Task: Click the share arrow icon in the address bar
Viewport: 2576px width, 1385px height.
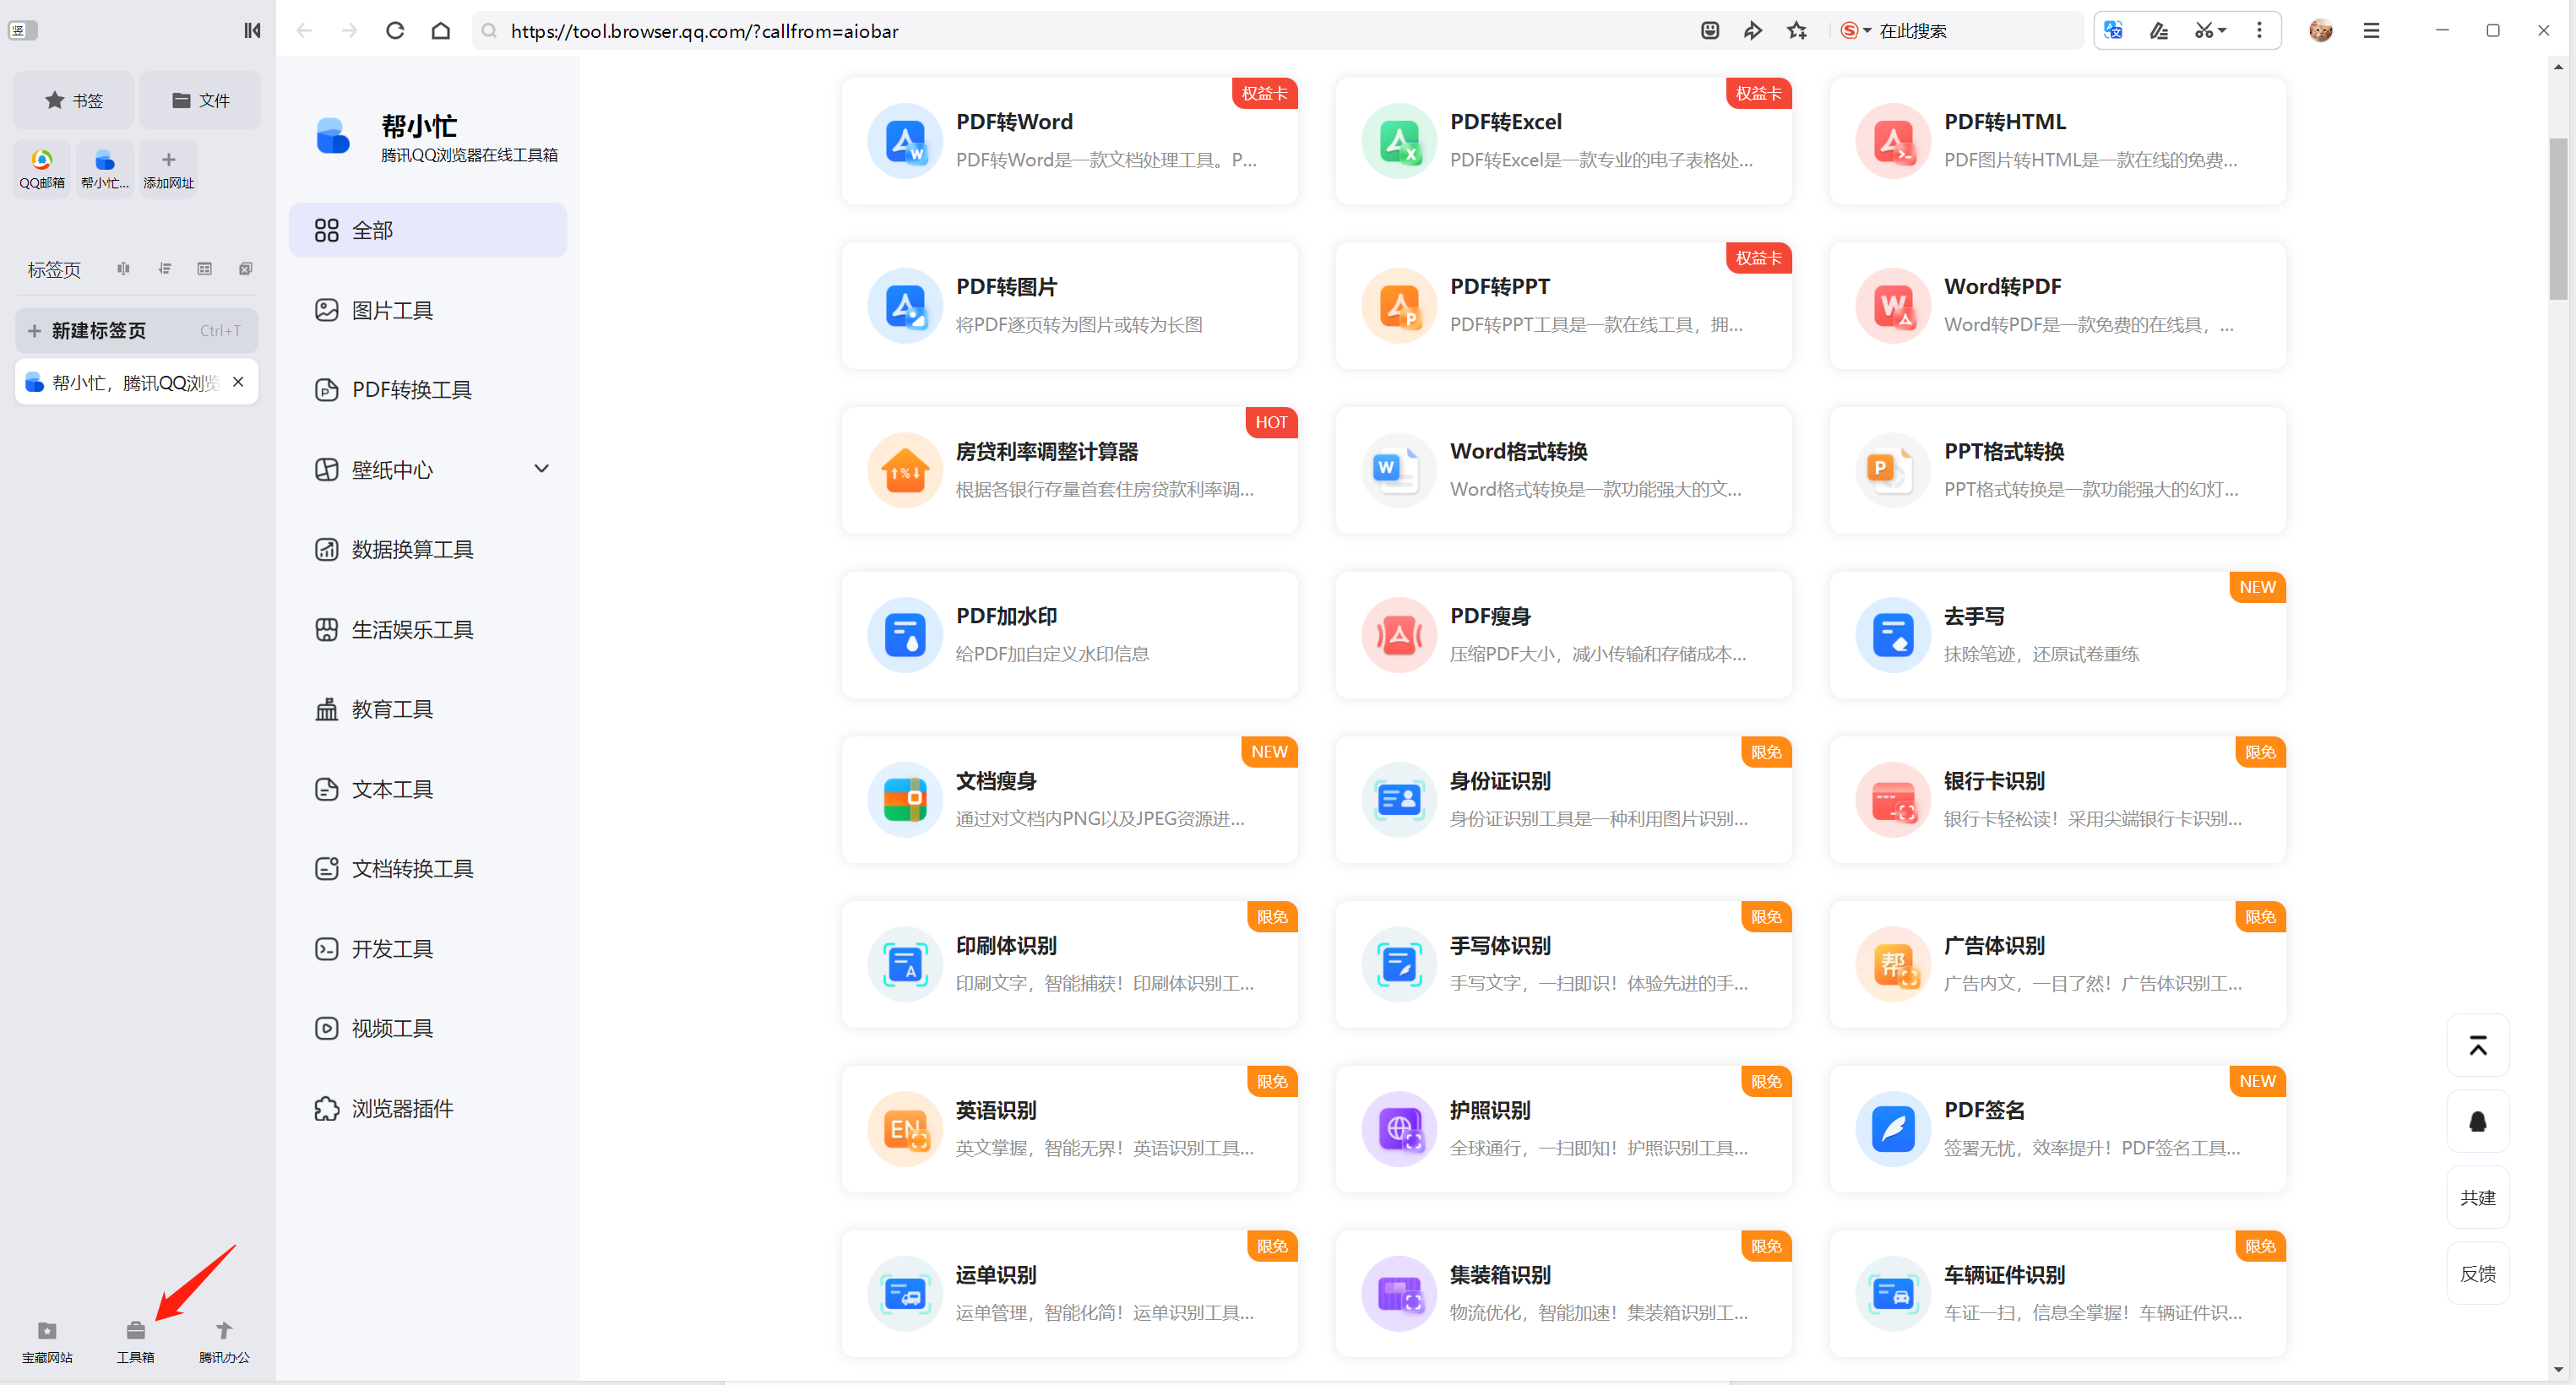Action: click(x=1753, y=31)
